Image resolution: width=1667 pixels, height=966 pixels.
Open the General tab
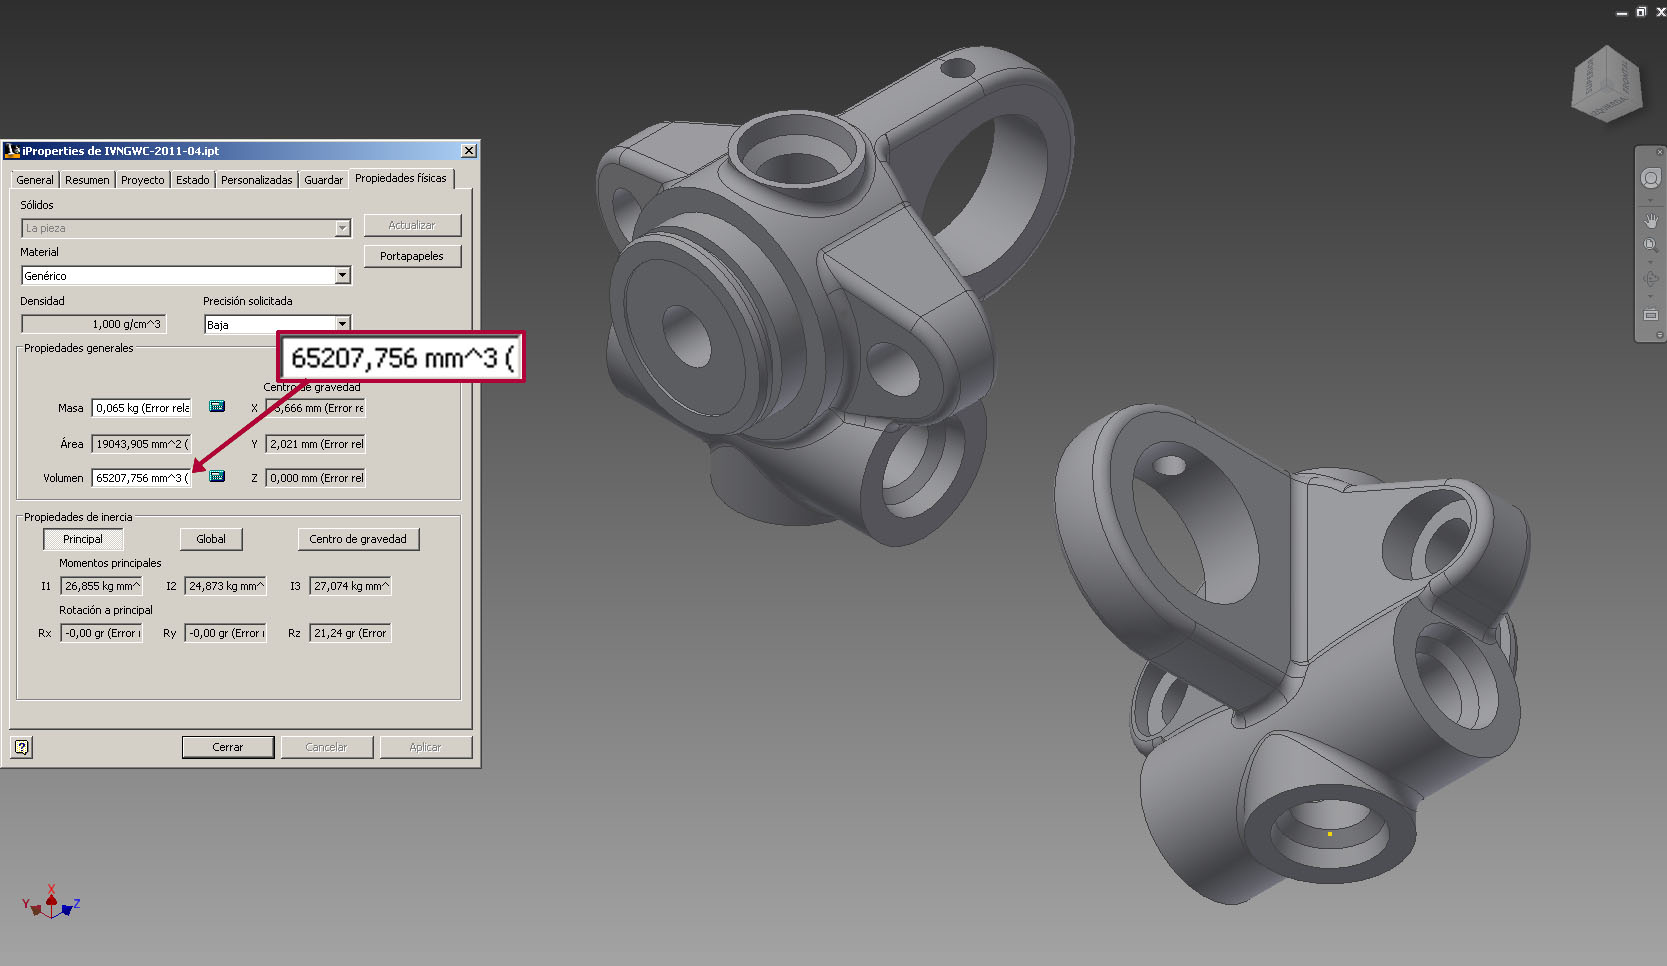click(35, 180)
